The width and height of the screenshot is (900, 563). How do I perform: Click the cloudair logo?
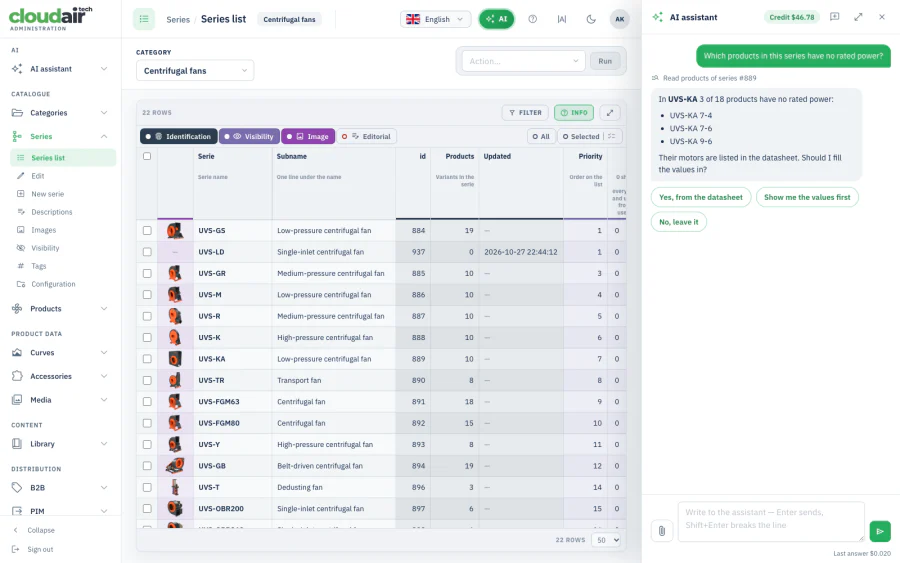(51, 18)
